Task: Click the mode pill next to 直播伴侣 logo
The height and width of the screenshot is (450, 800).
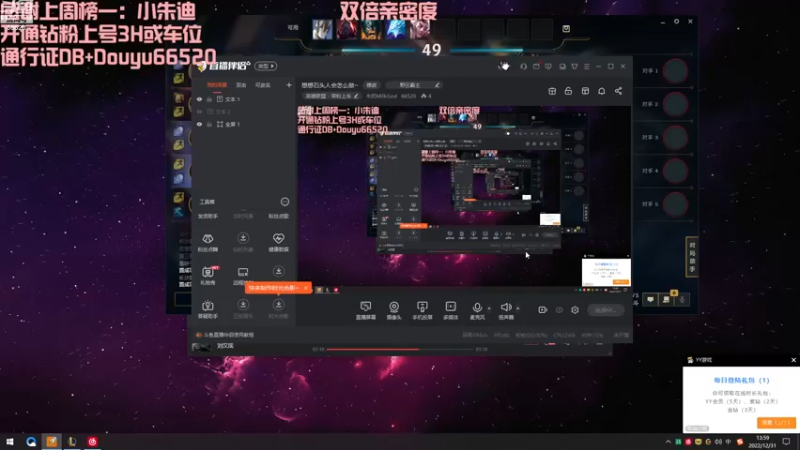Action: tap(266, 66)
